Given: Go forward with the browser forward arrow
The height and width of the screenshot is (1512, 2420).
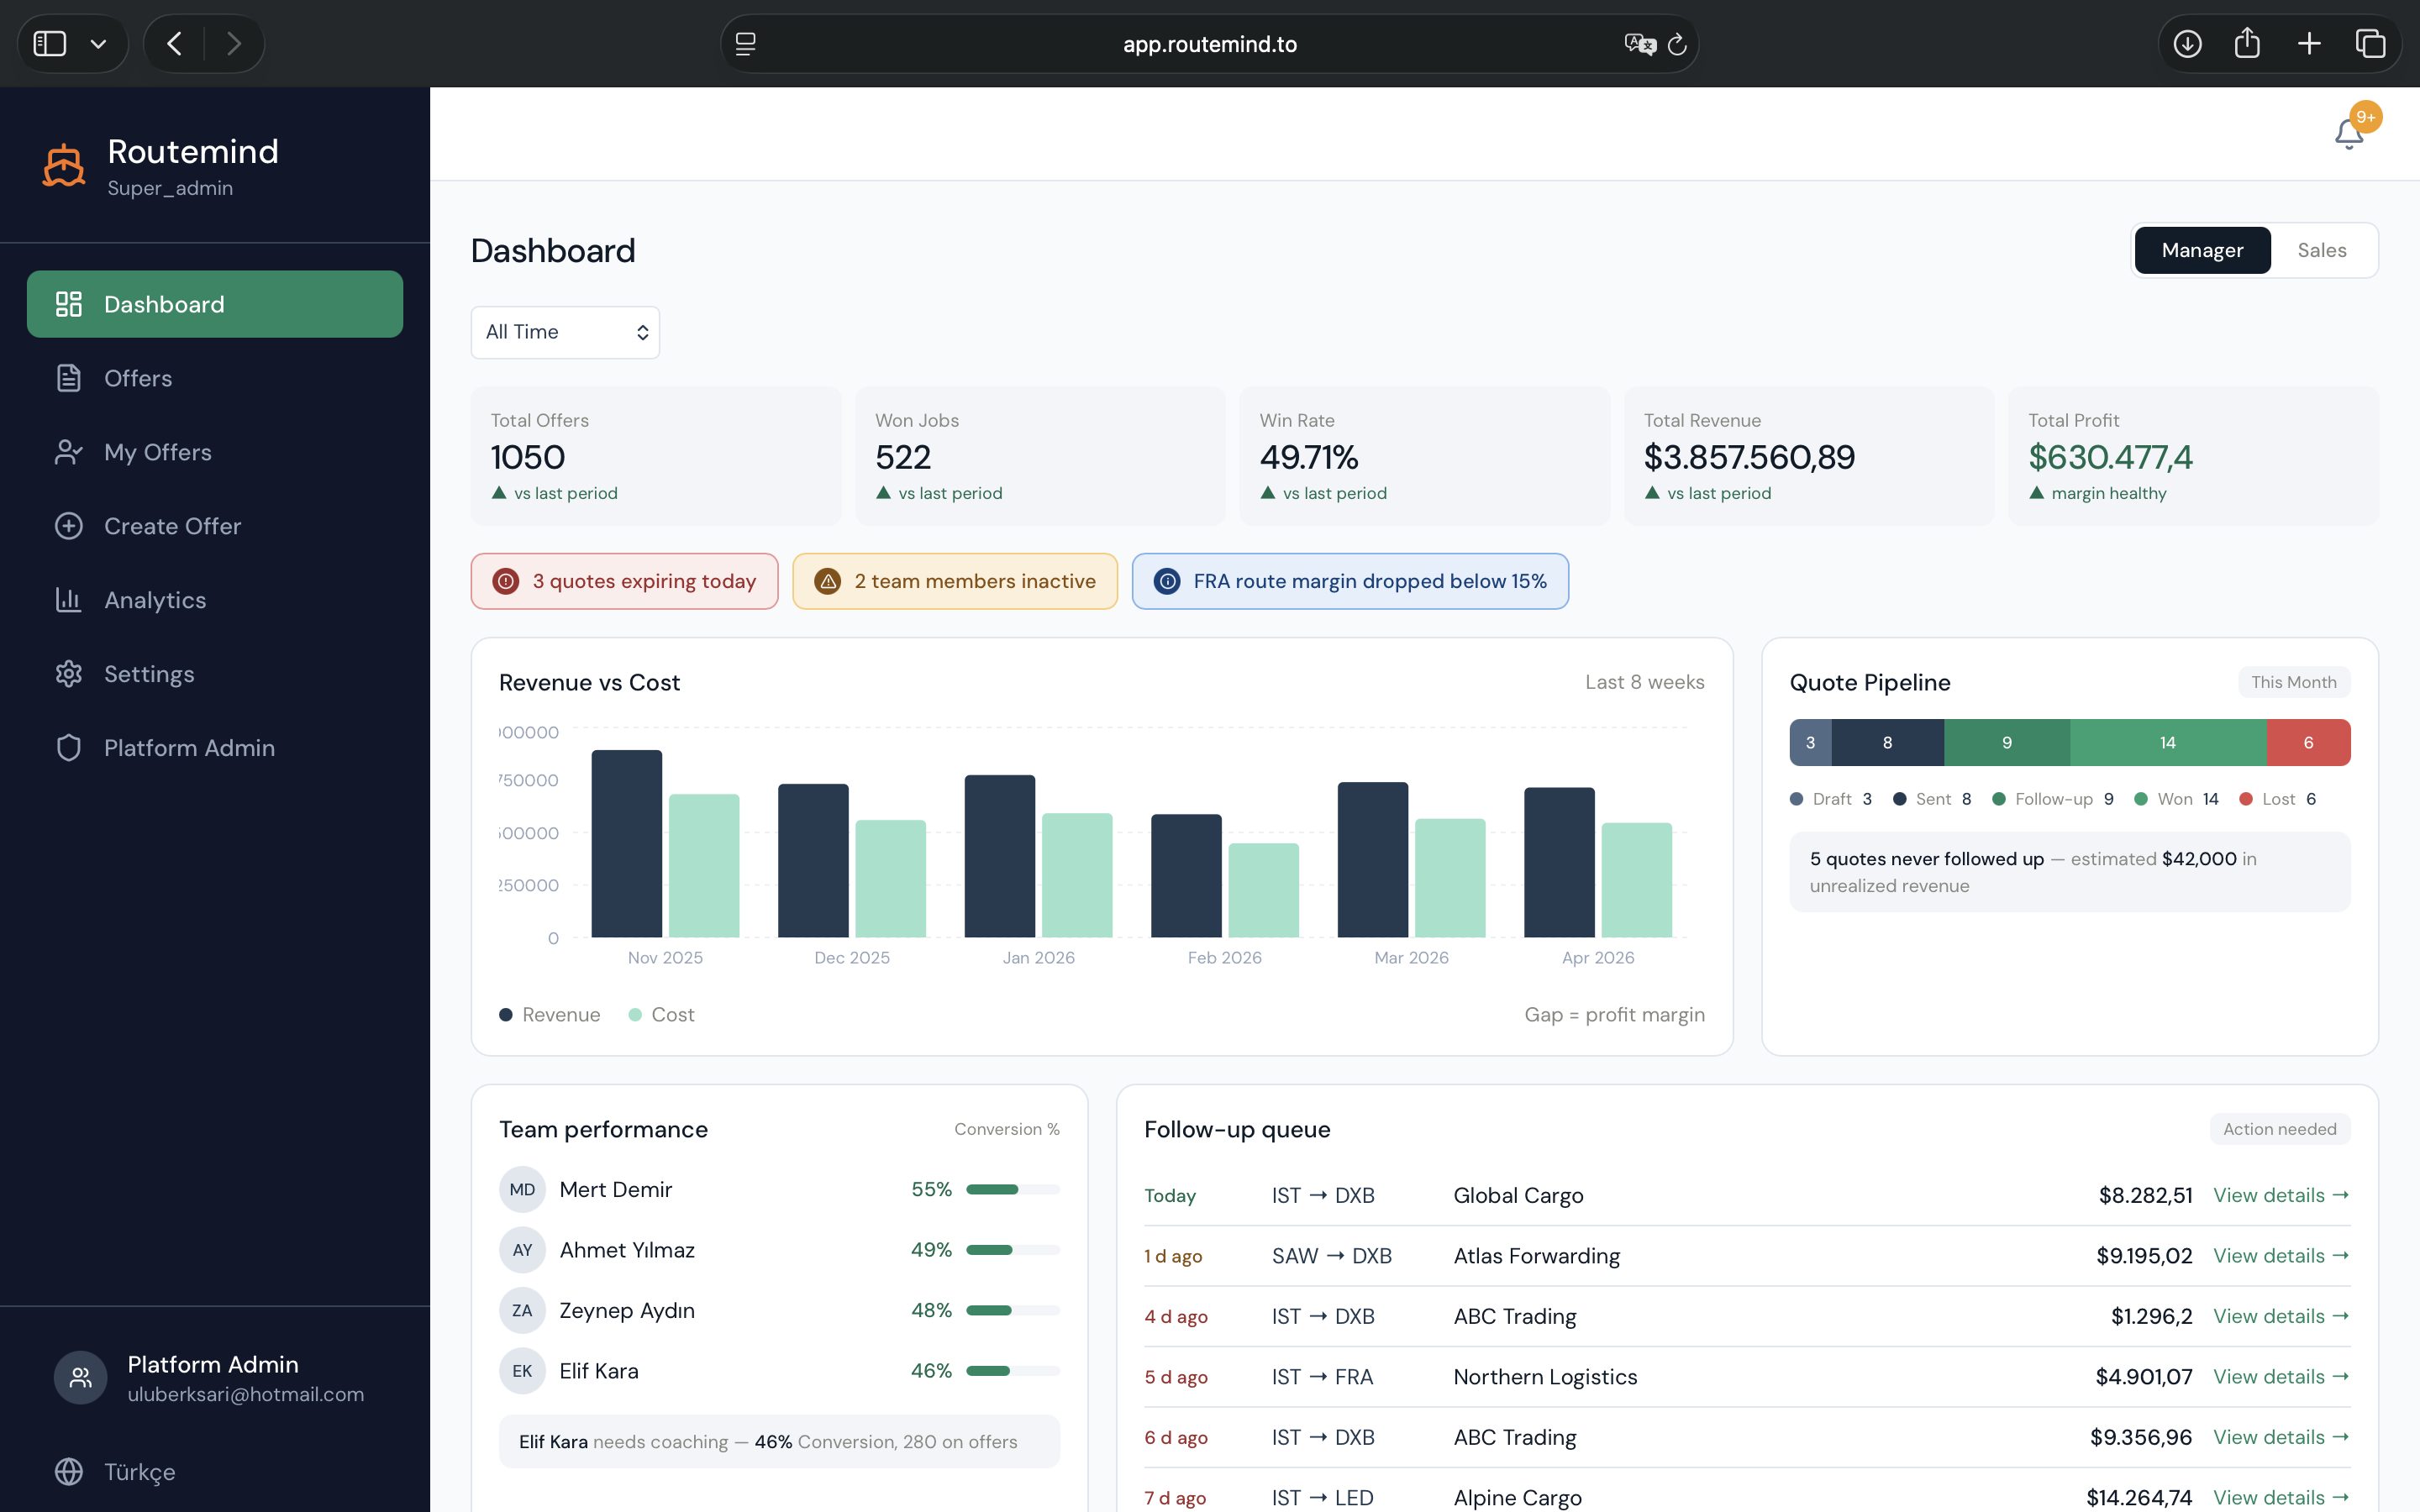Looking at the screenshot, I should click(234, 43).
